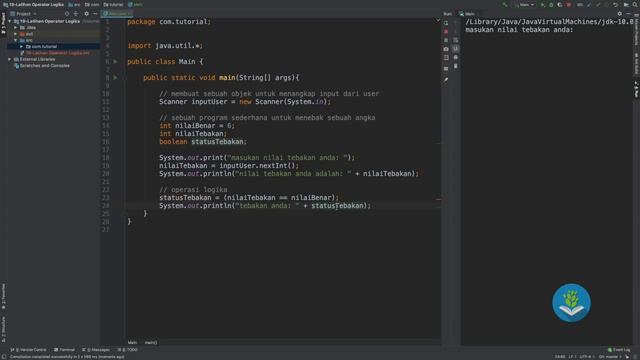
Task: Click the Search Everywhere magnifier icon
Action: pos(635,4)
